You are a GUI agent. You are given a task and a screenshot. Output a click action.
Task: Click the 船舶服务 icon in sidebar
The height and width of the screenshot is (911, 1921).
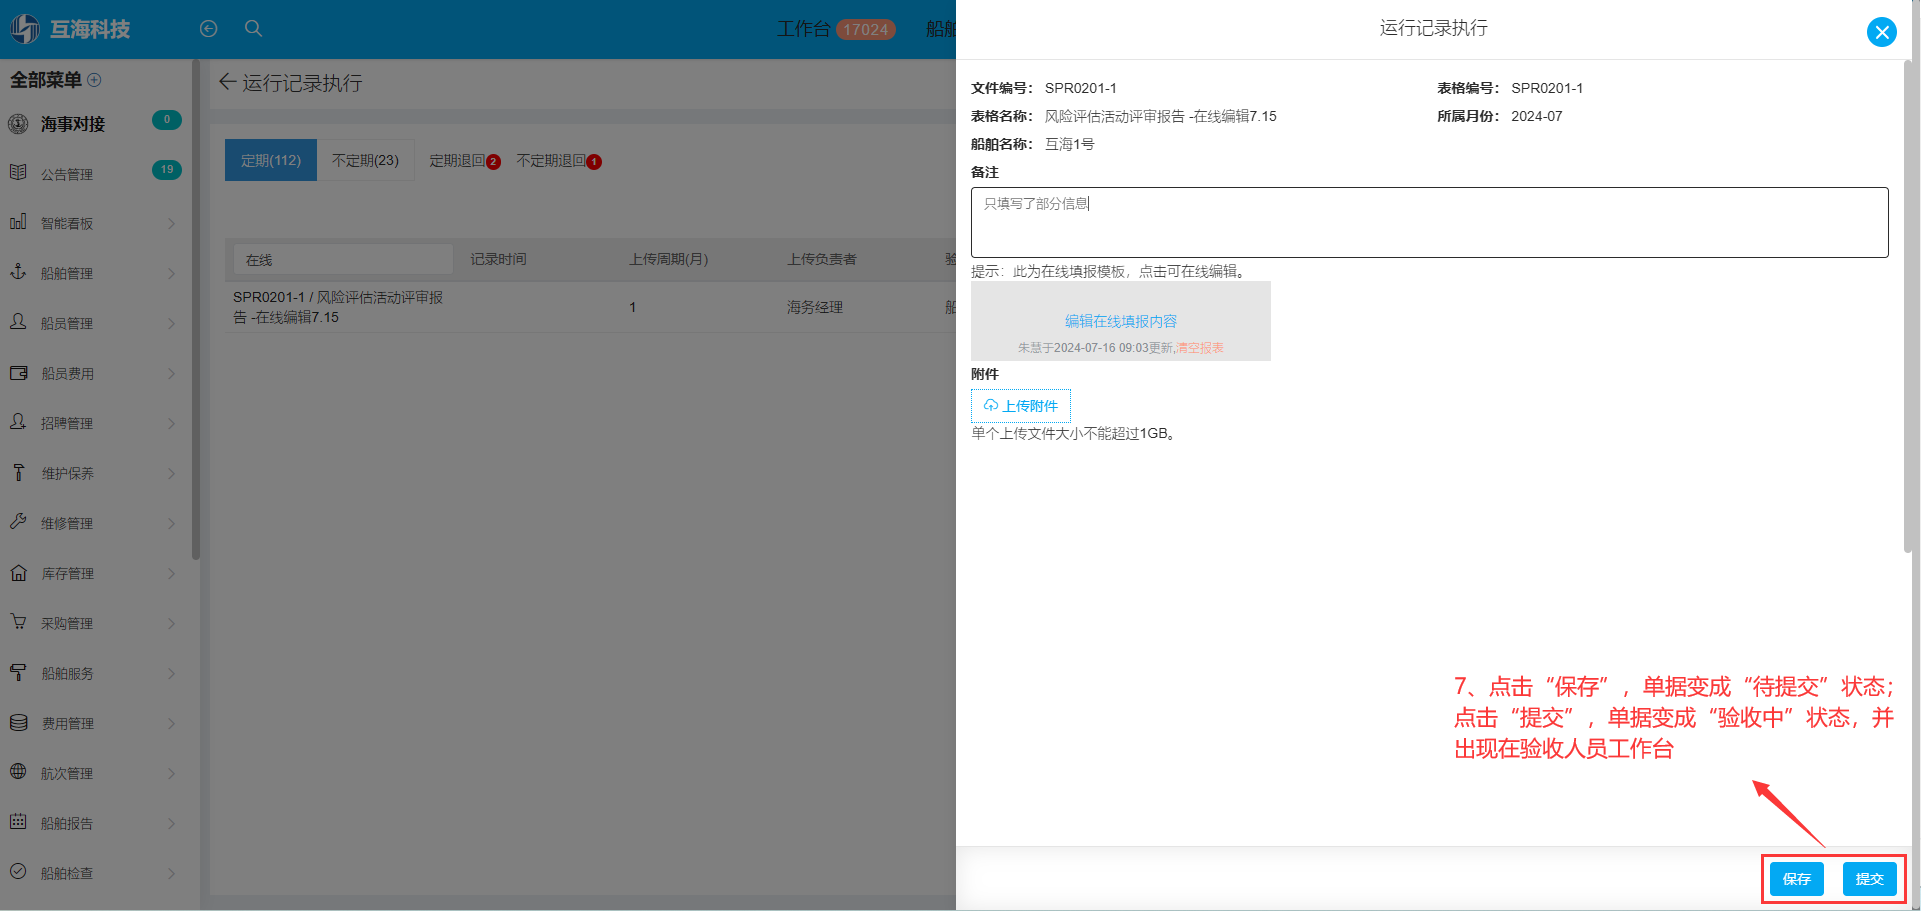(x=18, y=672)
